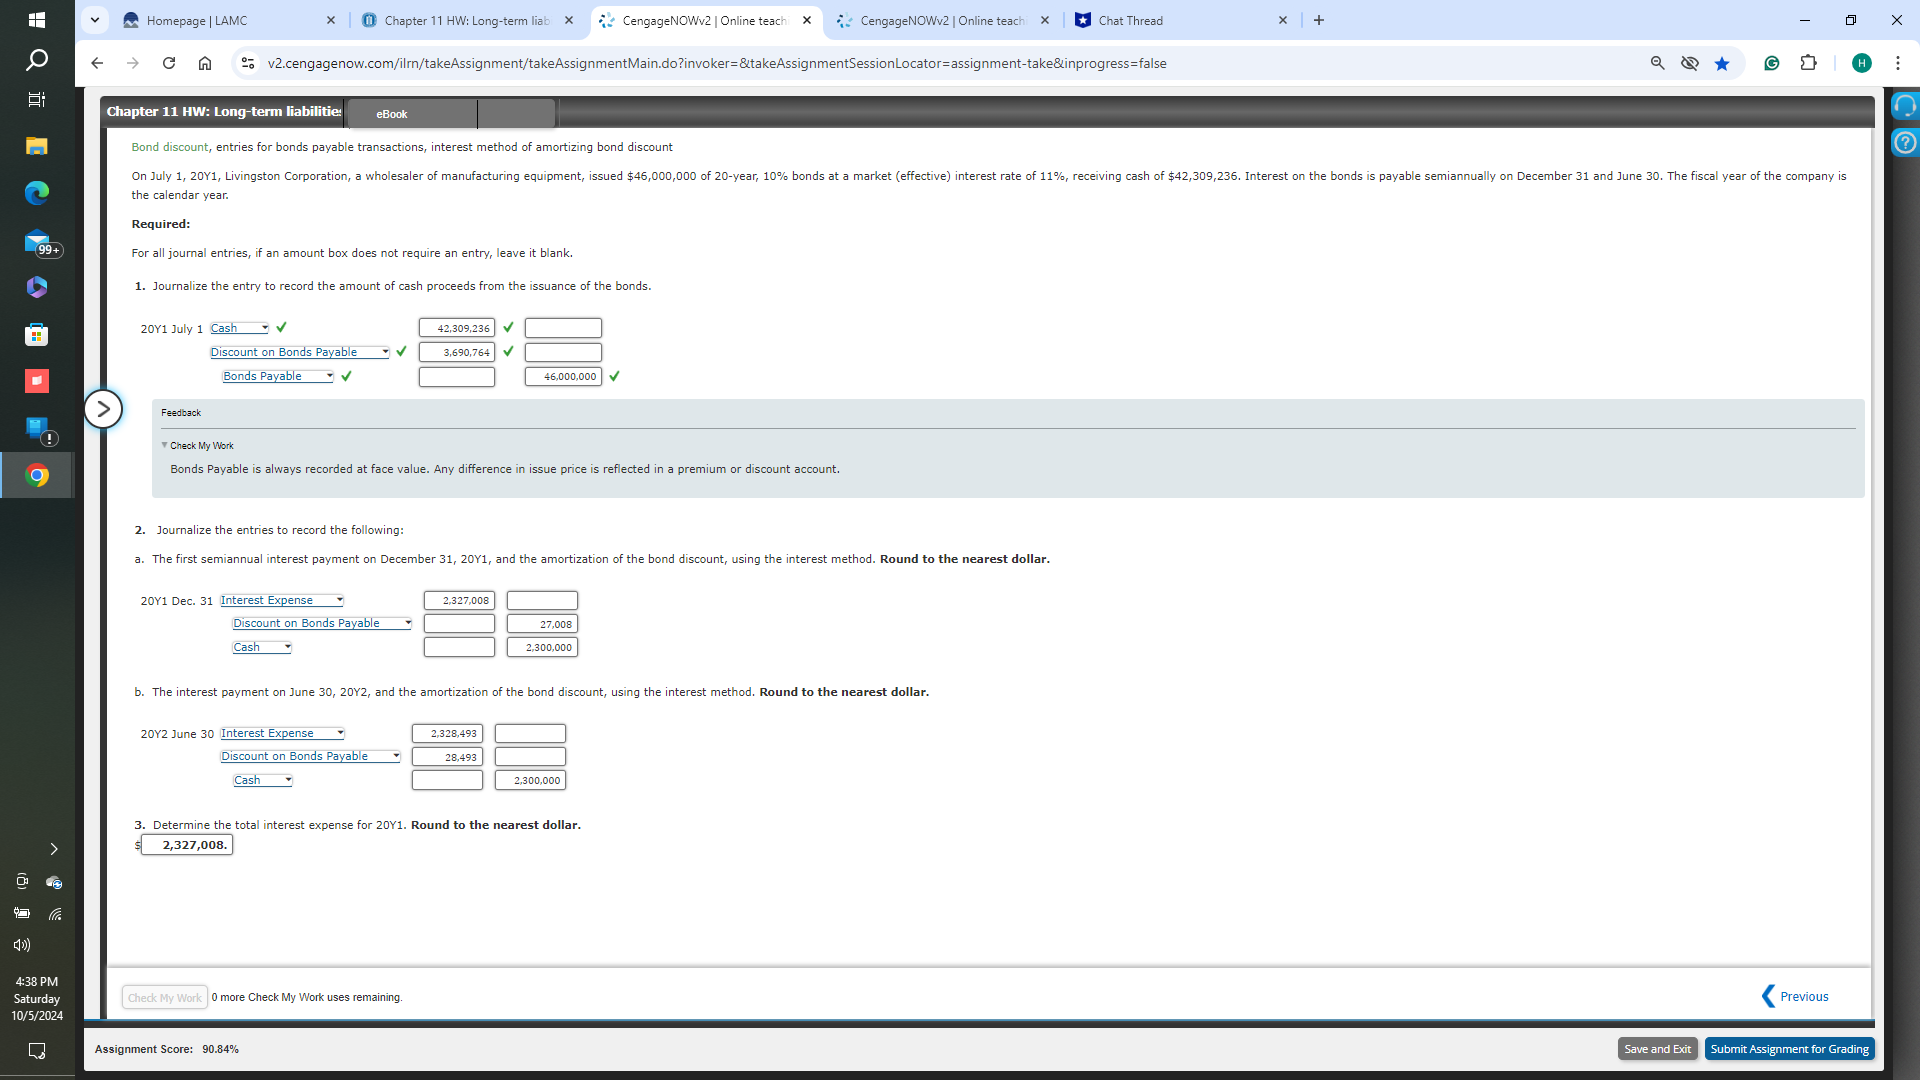This screenshot has width=1920, height=1080.
Task: Click the headset support icon
Action: click(1905, 106)
